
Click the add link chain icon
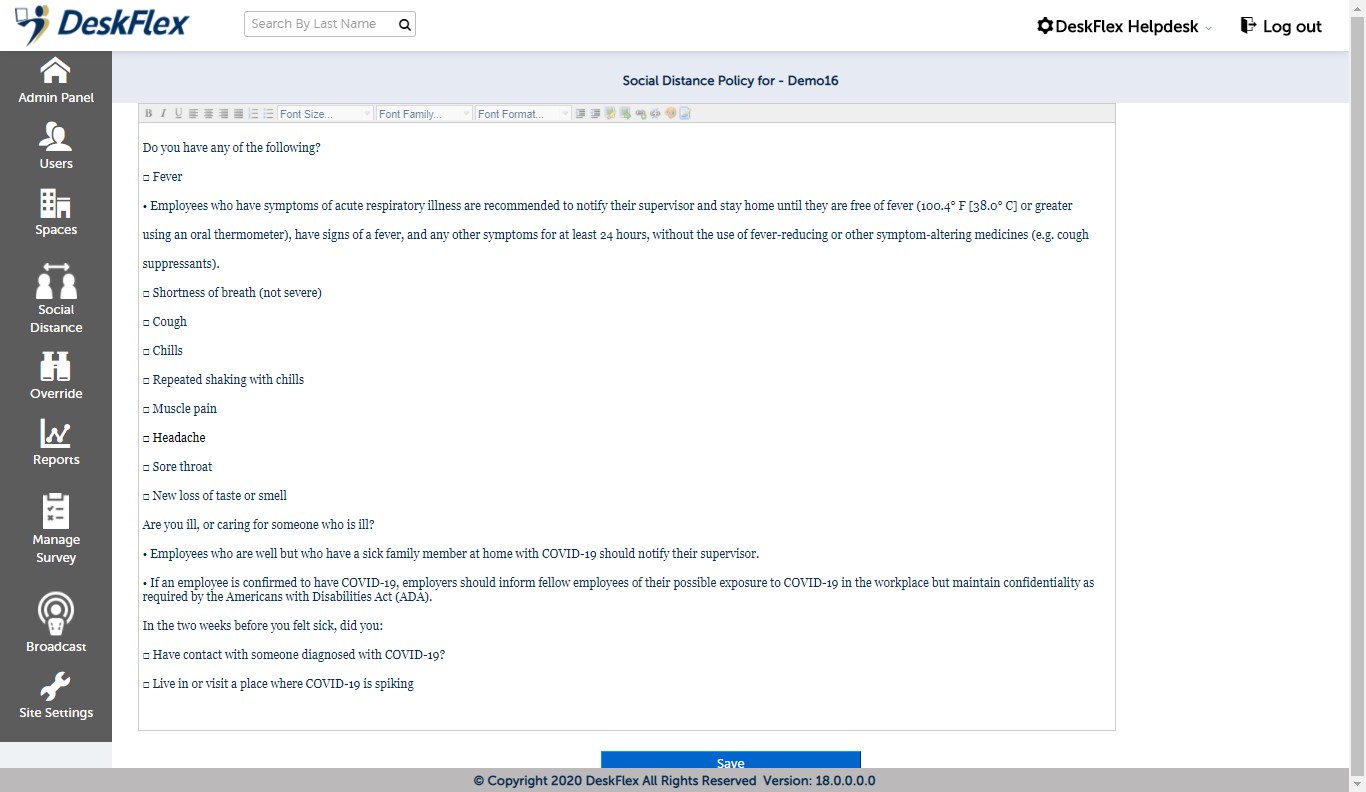click(640, 114)
